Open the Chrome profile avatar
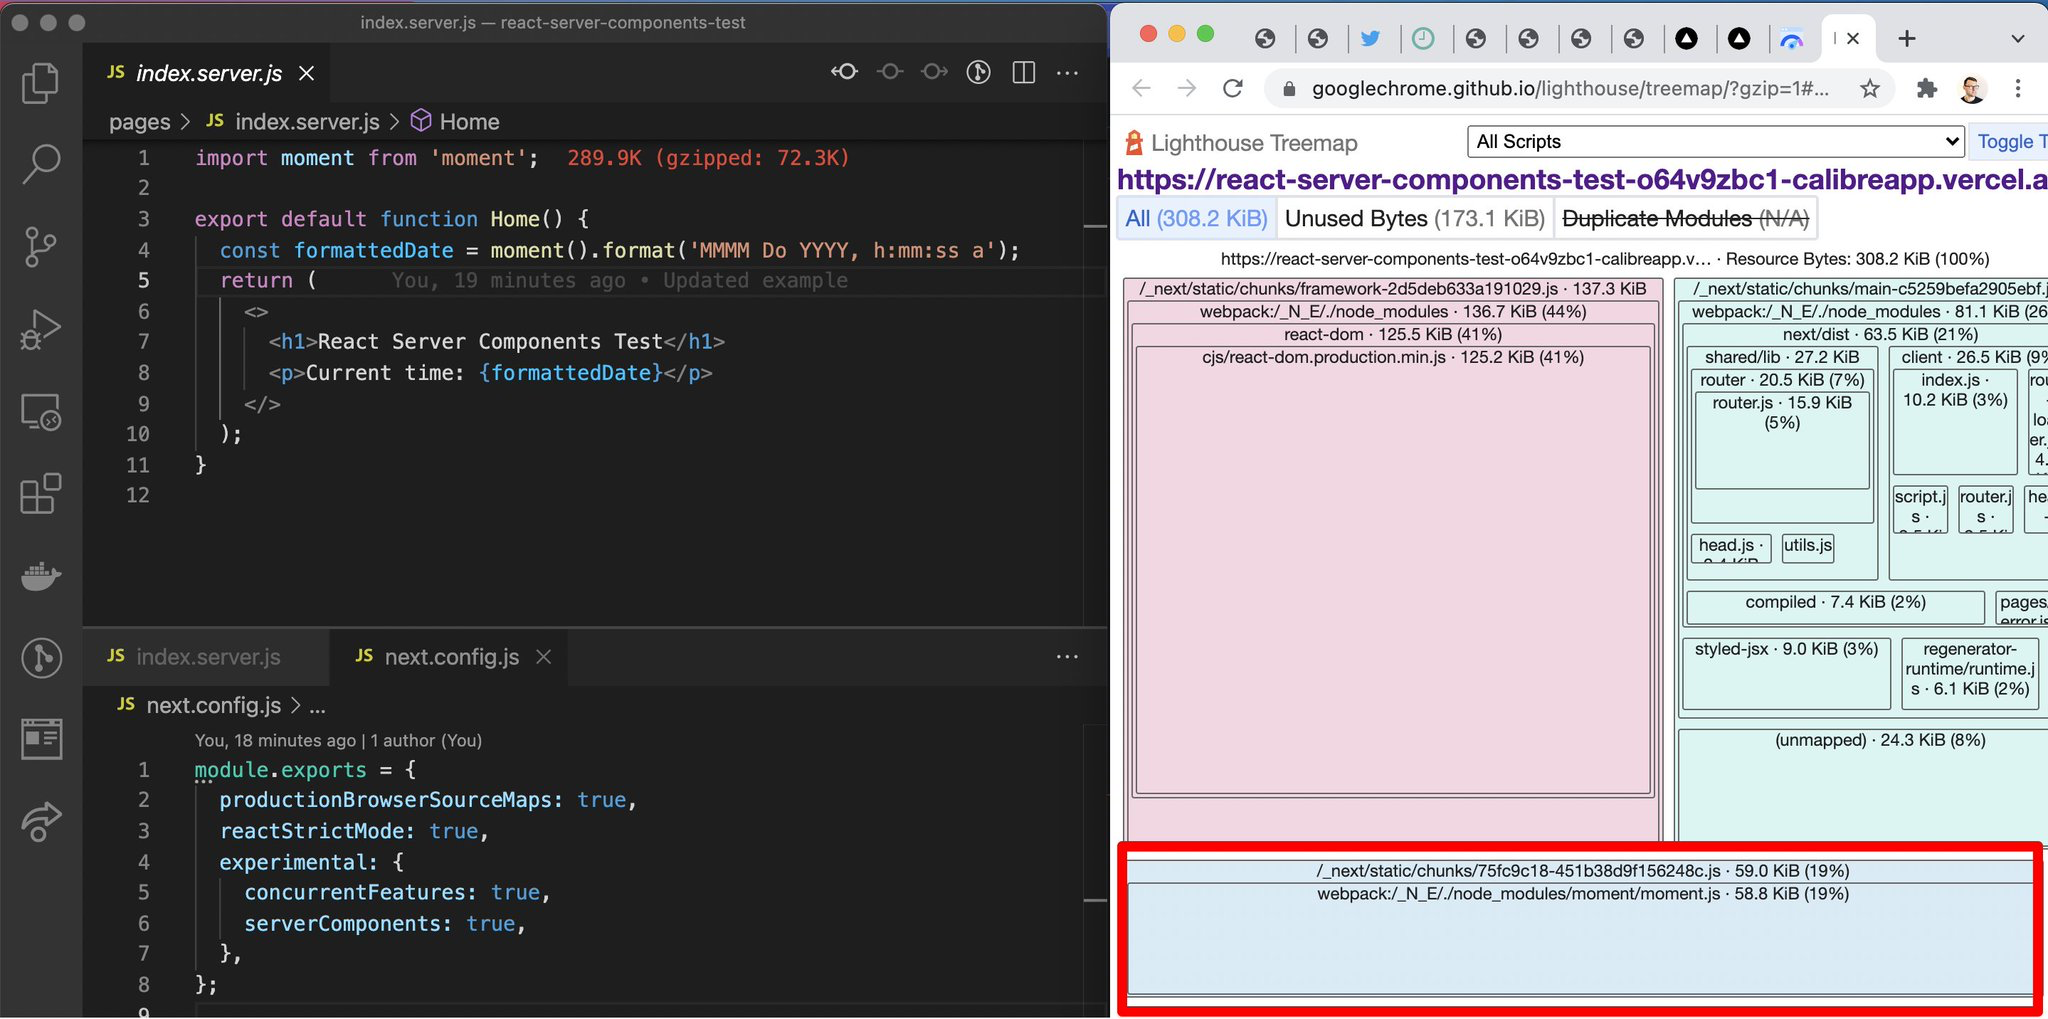This screenshot has height=1019, width=2048. [x=1972, y=89]
